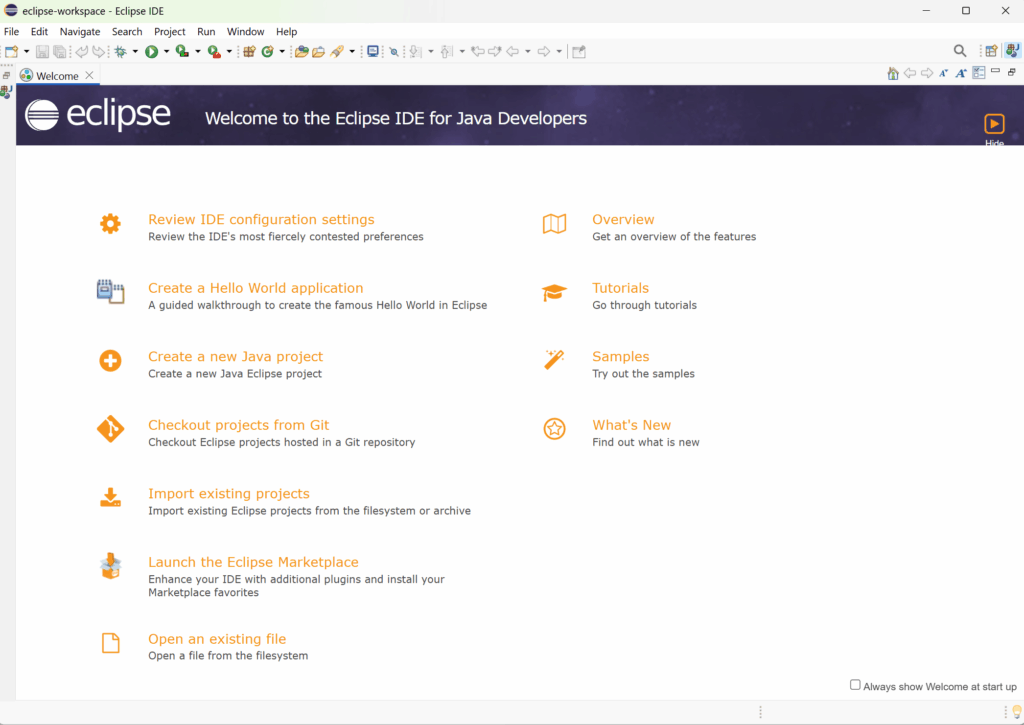The height and width of the screenshot is (725, 1024).
Task: Click the Next Annotation arrow icon
Action: [416, 52]
